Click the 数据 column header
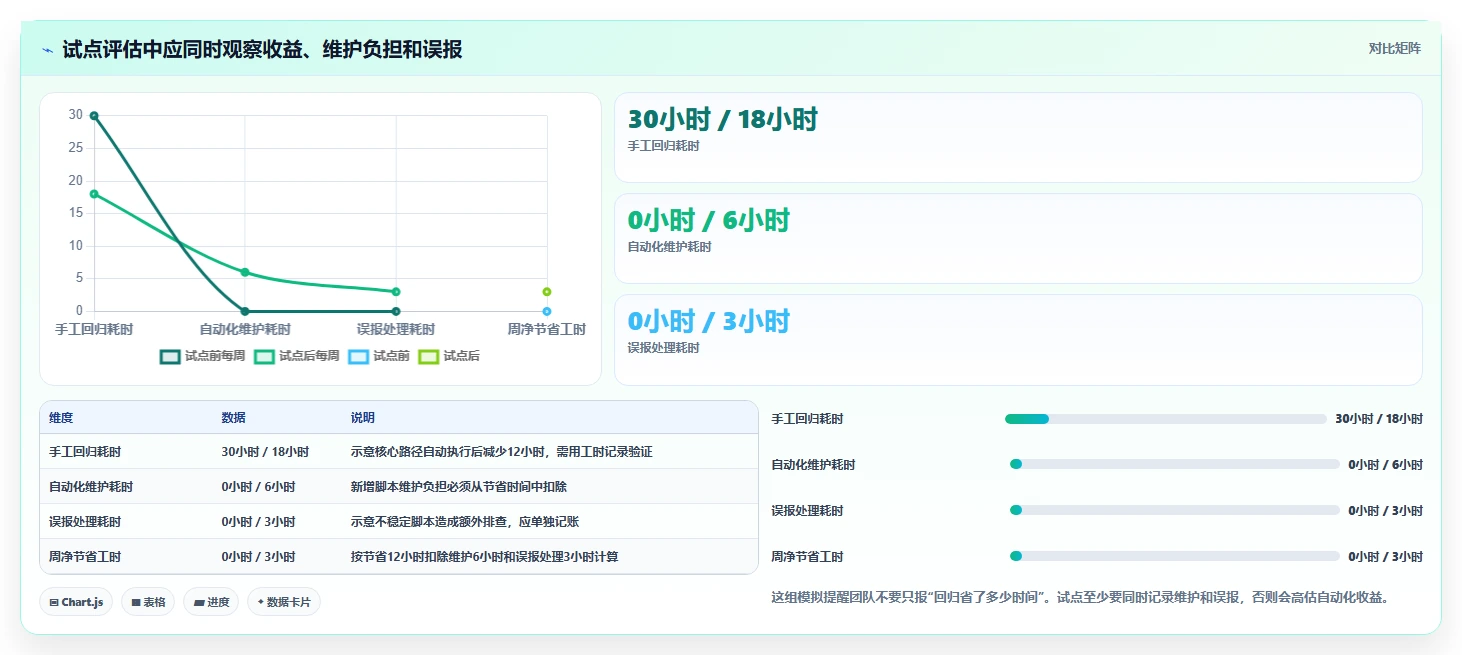The width and height of the screenshot is (1462, 655). (234, 418)
